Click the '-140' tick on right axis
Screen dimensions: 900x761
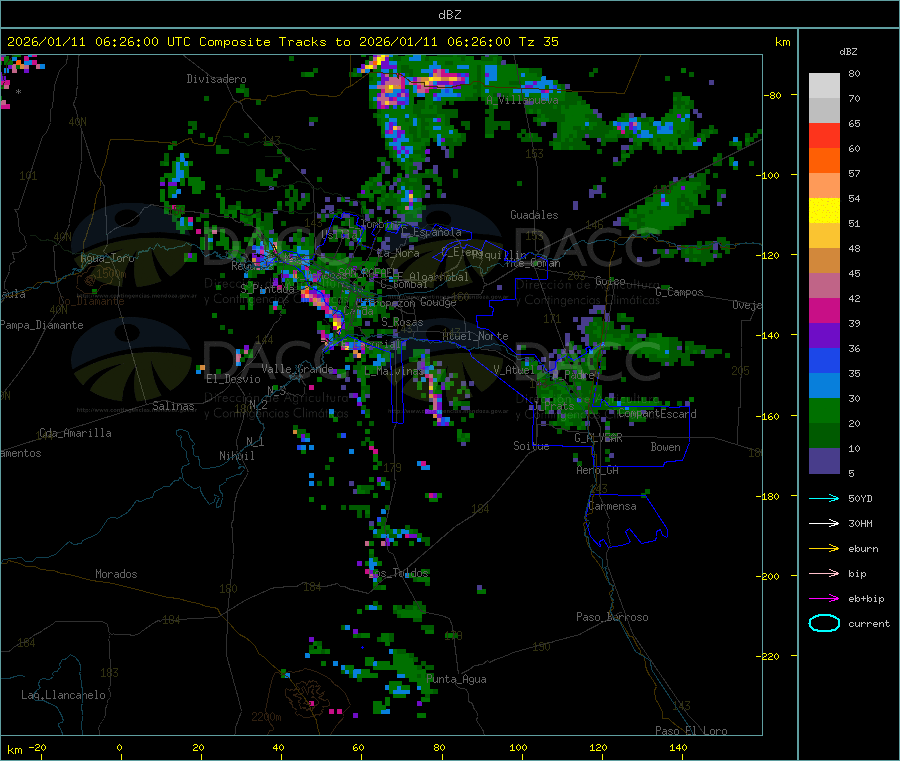770,335
